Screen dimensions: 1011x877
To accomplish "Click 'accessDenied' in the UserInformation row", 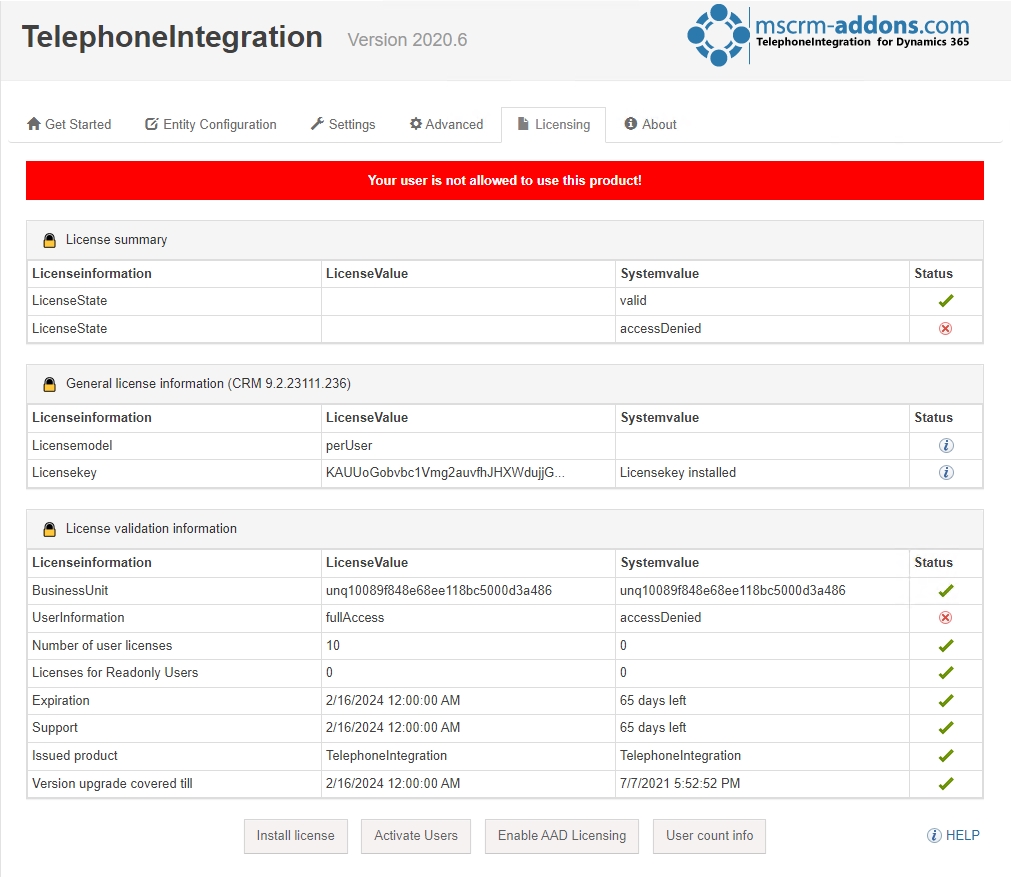I will pos(660,618).
